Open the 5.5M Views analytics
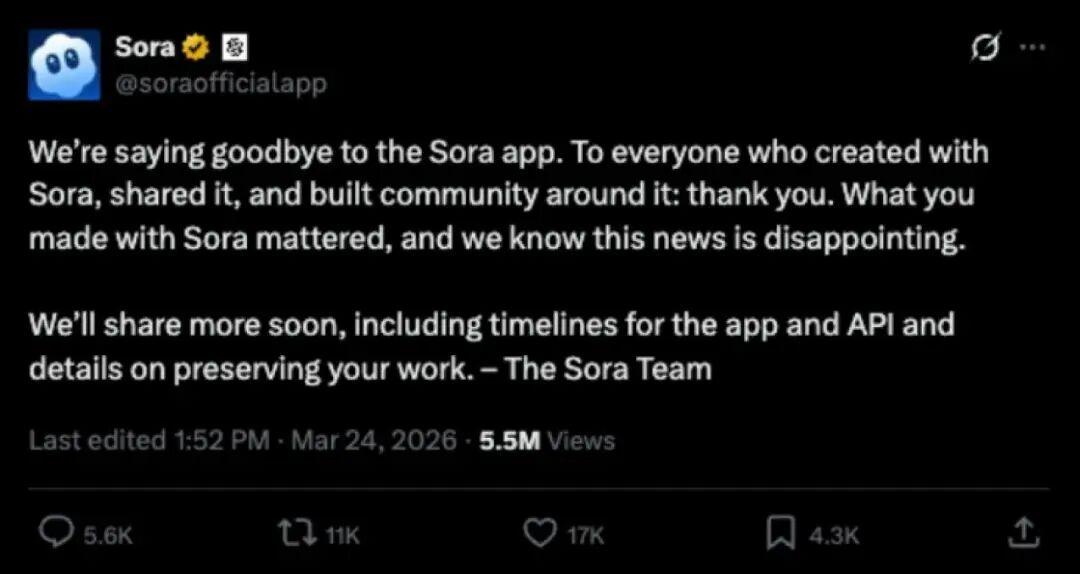 coord(547,440)
